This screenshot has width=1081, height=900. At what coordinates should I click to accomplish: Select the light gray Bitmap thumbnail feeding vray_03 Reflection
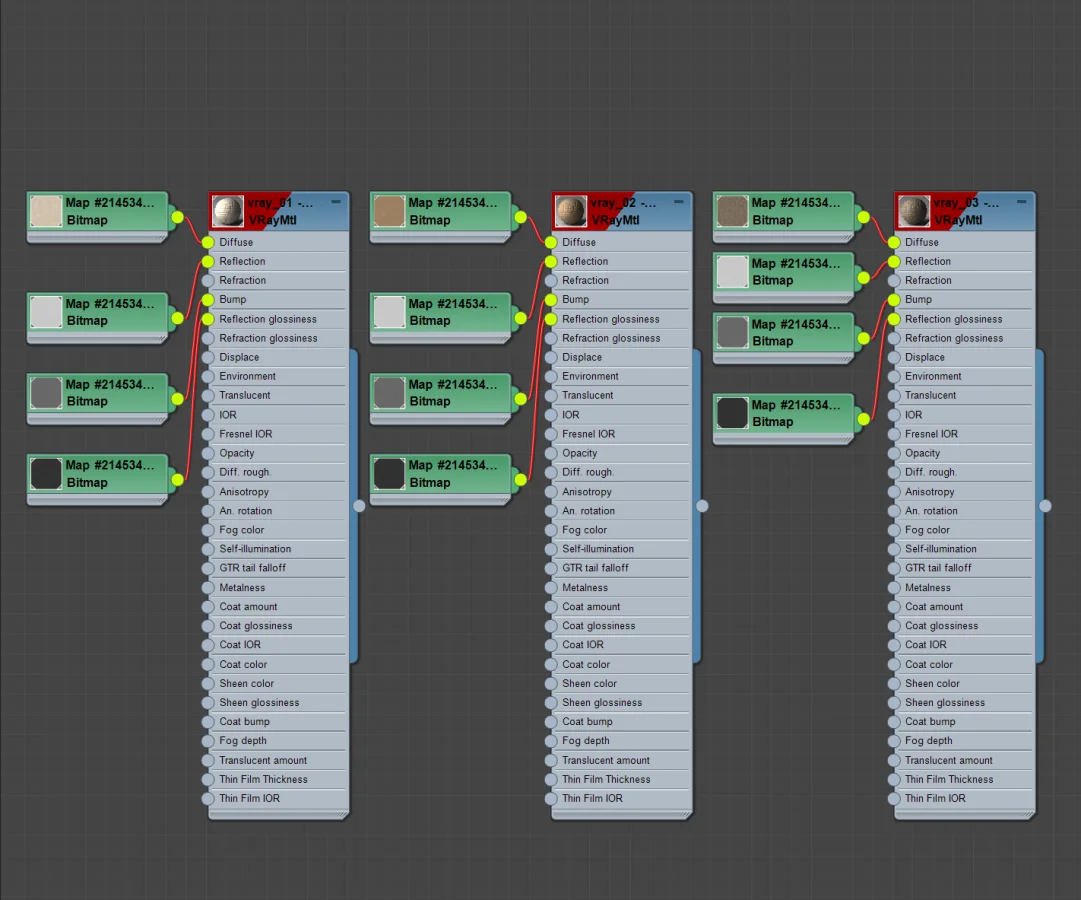click(732, 272)
